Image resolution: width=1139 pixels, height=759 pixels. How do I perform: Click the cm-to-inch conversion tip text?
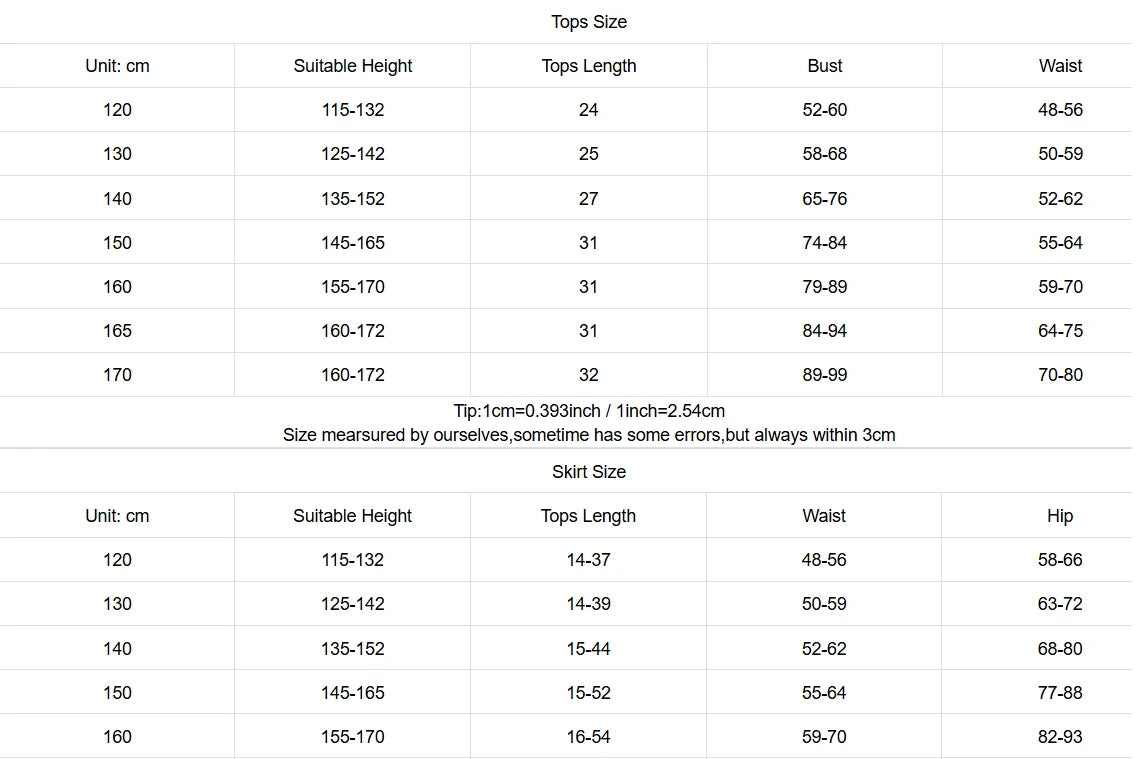coord(589,411)
